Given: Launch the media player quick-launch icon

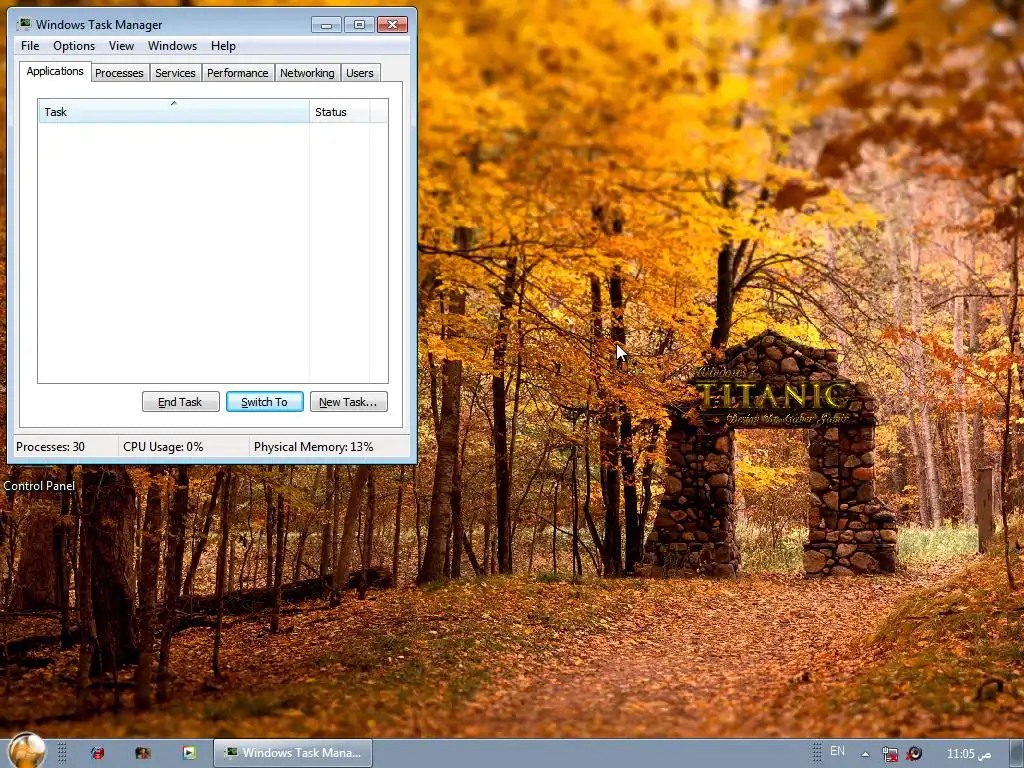Looking at the screenshot, I should click(x=189, y=753).
